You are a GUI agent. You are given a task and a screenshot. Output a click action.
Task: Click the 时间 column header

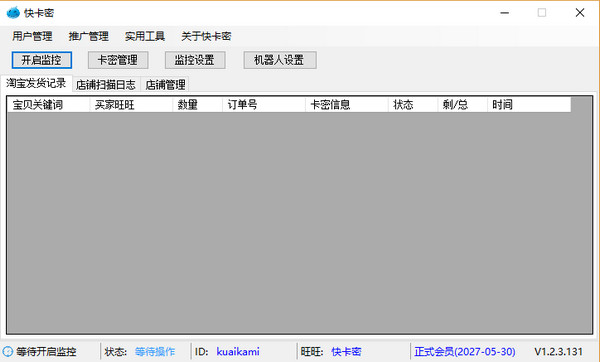(530, 104)
